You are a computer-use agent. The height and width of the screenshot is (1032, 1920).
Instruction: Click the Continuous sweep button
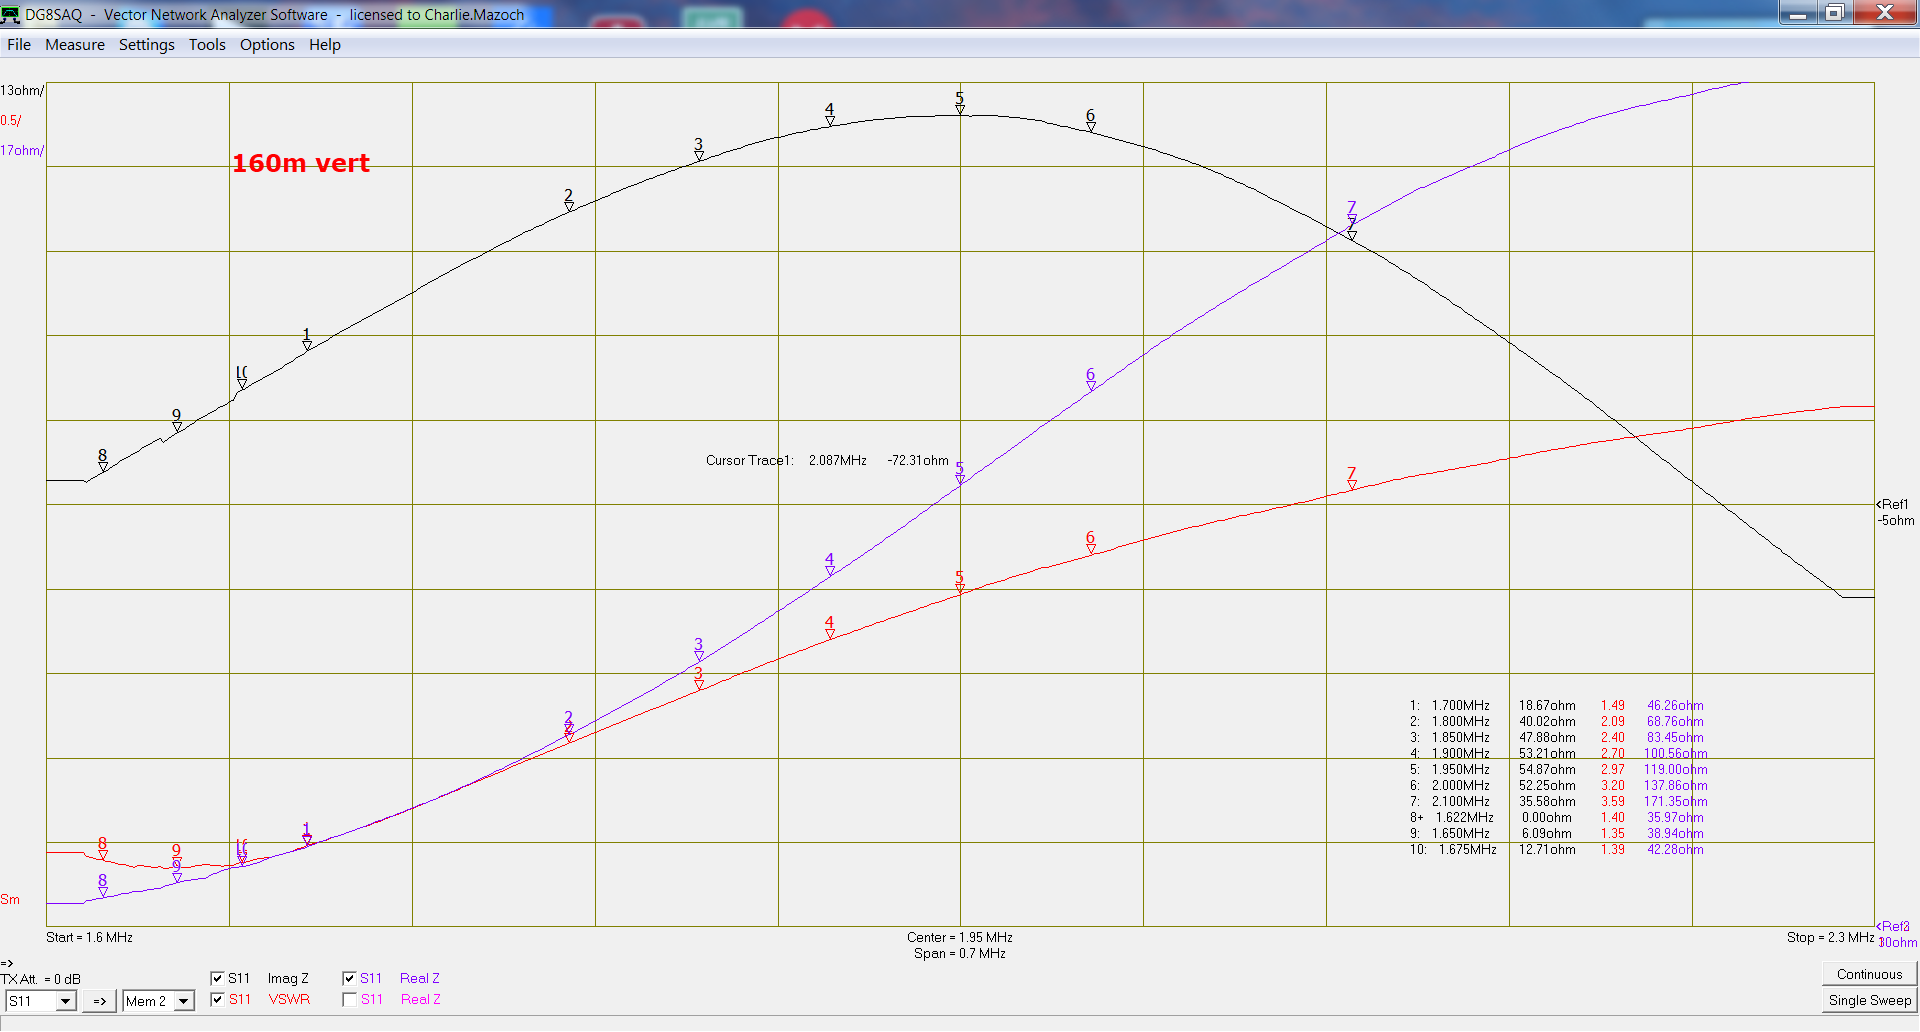pyautogui.click(x=1869, y=974)
